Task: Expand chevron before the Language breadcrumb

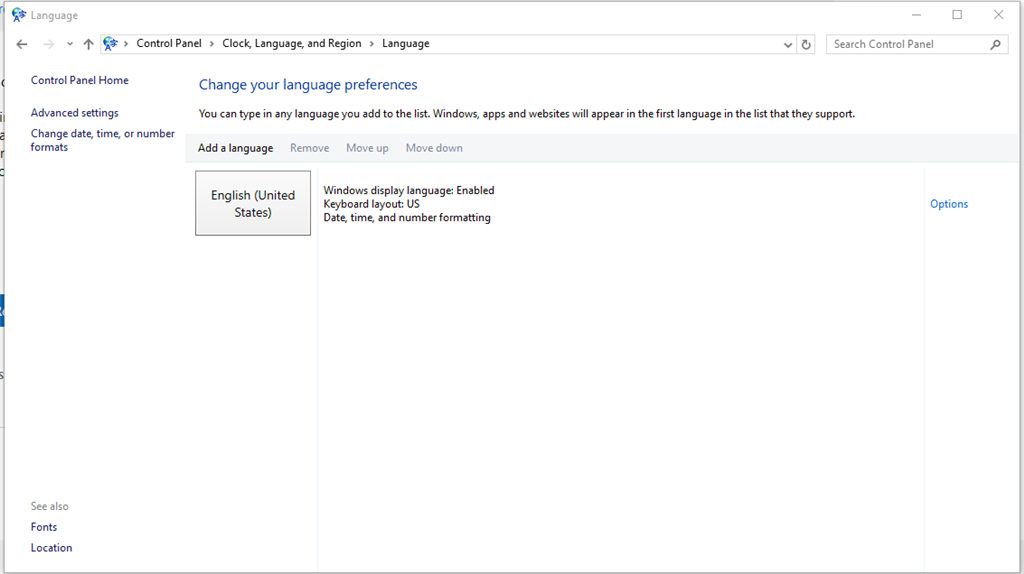Action: [x=372, y=44]
